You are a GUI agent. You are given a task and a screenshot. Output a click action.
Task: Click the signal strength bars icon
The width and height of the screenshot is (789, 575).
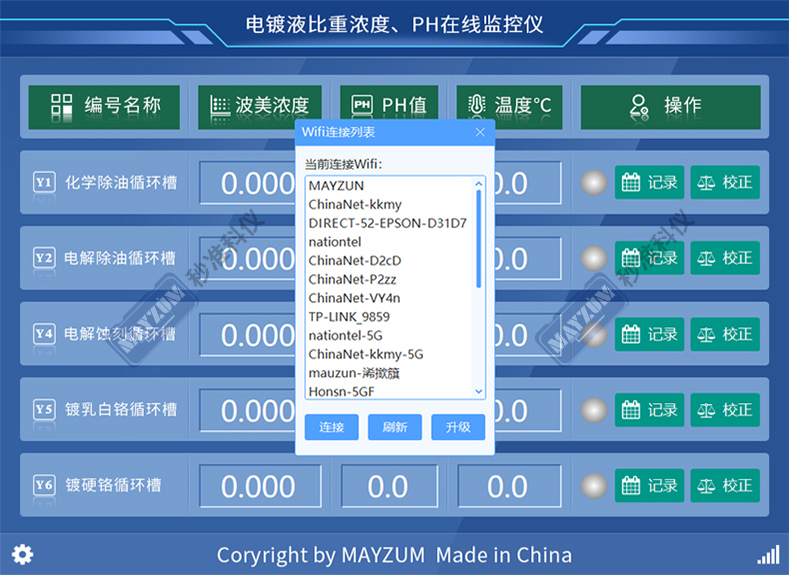point(767,554)
